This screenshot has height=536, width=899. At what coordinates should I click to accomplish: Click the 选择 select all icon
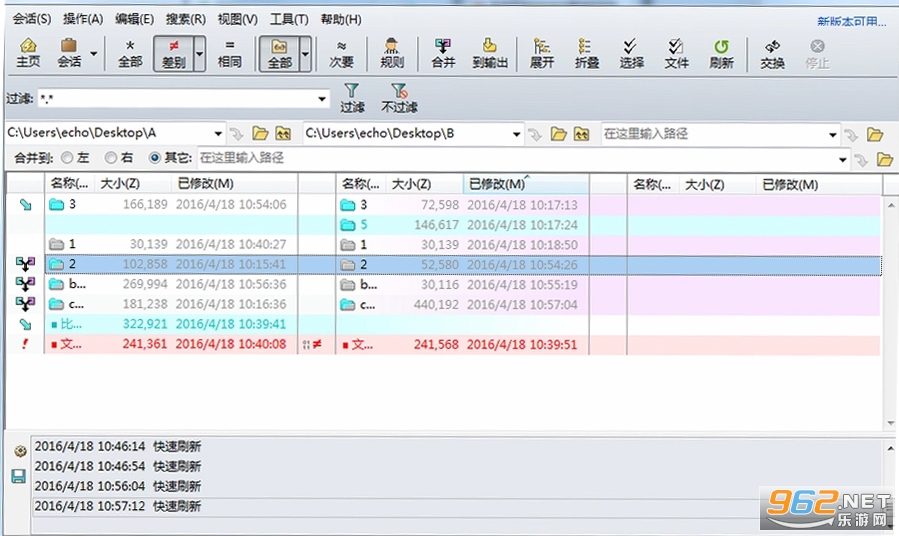click(631, 53)
